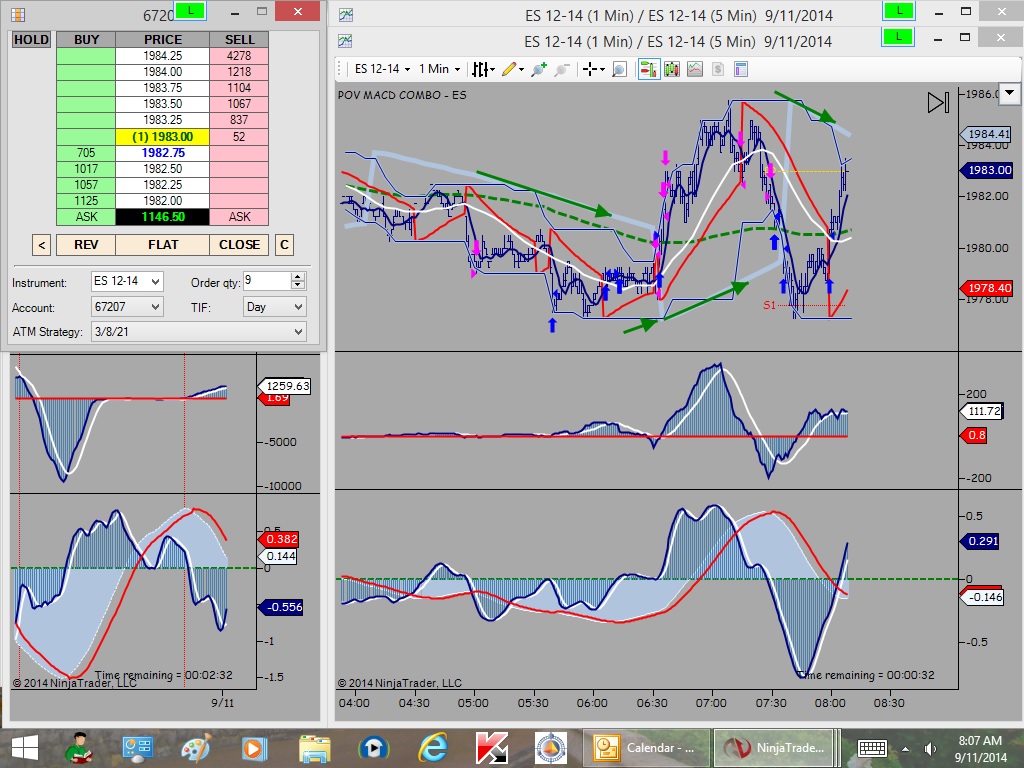Image resolution: width=1024 pixels, height=768 pixels.
Task: Click the C button beside CLOSE
Action: tap(284, 245)
